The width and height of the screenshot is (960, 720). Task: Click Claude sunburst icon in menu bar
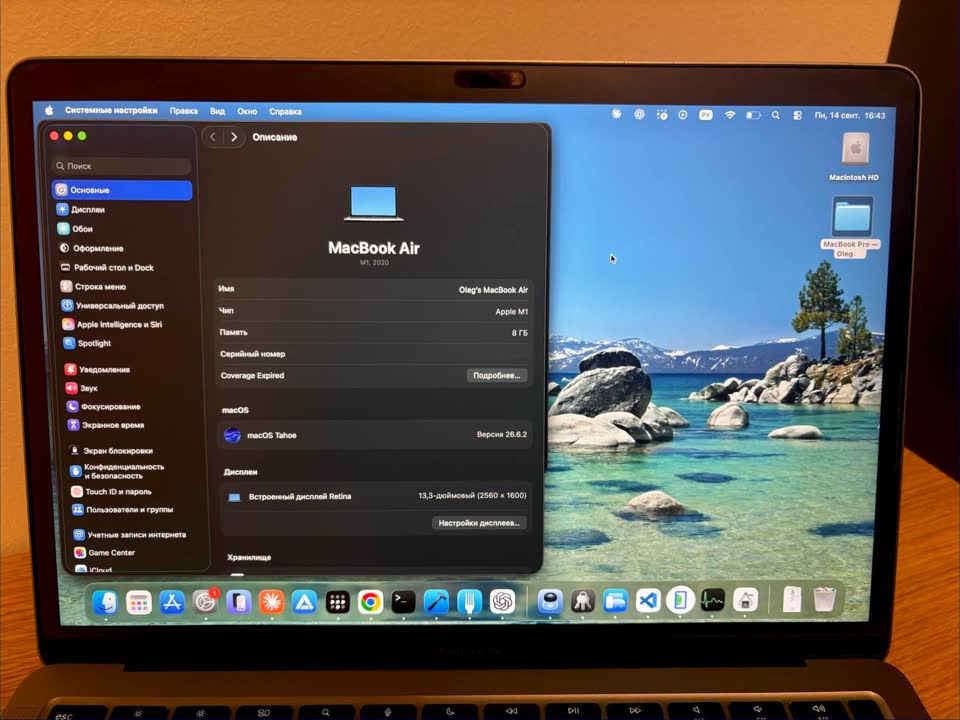[x=617, y=113]
